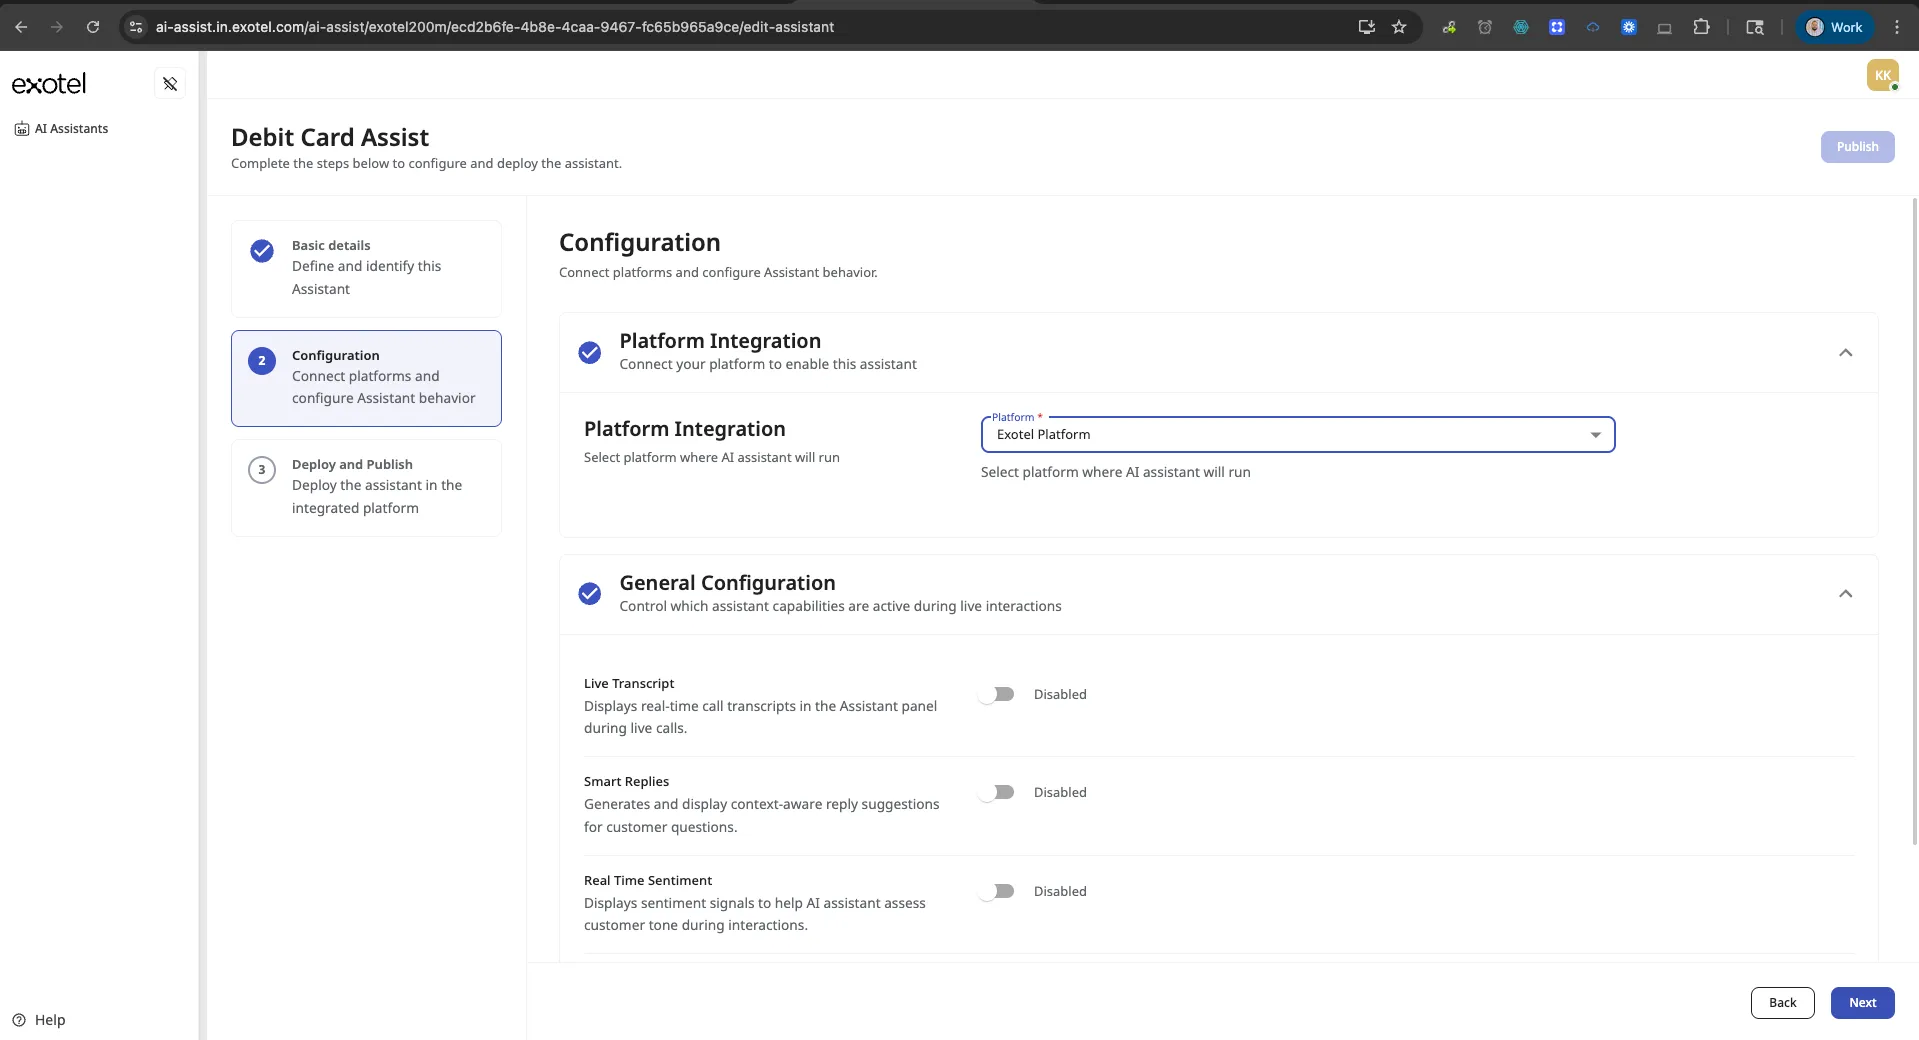
Task: Click the page vertical scrollbar
Action: coord(1915,520)
